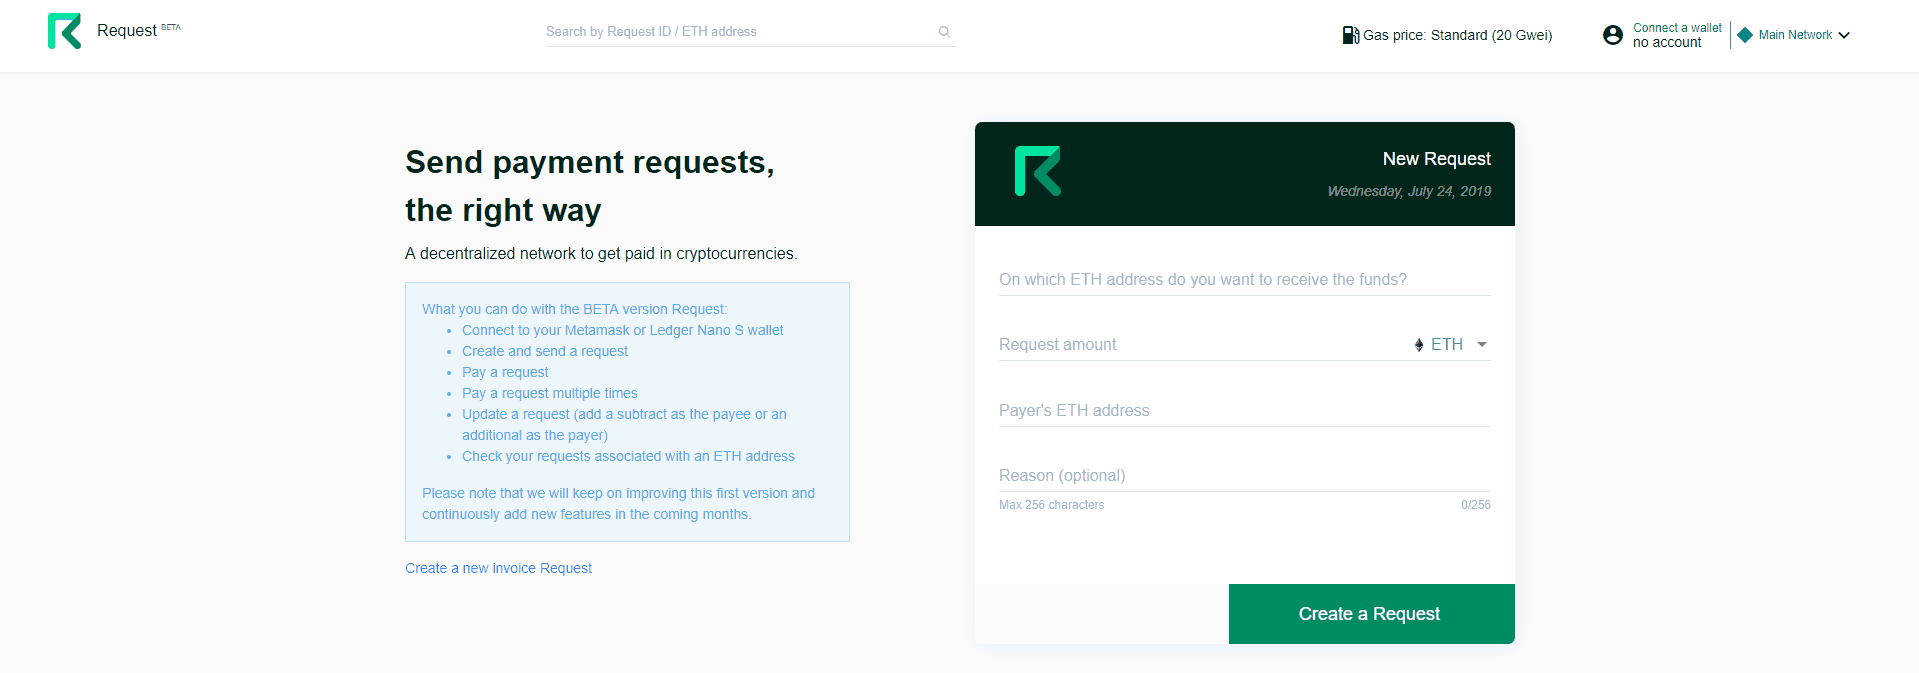Click 'Create and send a request' item
This screenshot has height=673, width=1919.
(x=545, y=351)
